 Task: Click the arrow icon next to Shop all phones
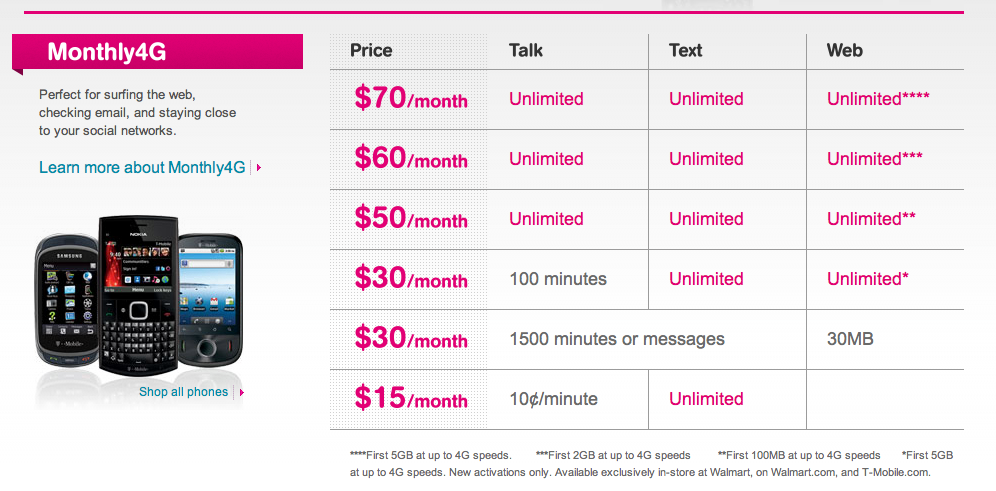241,392
